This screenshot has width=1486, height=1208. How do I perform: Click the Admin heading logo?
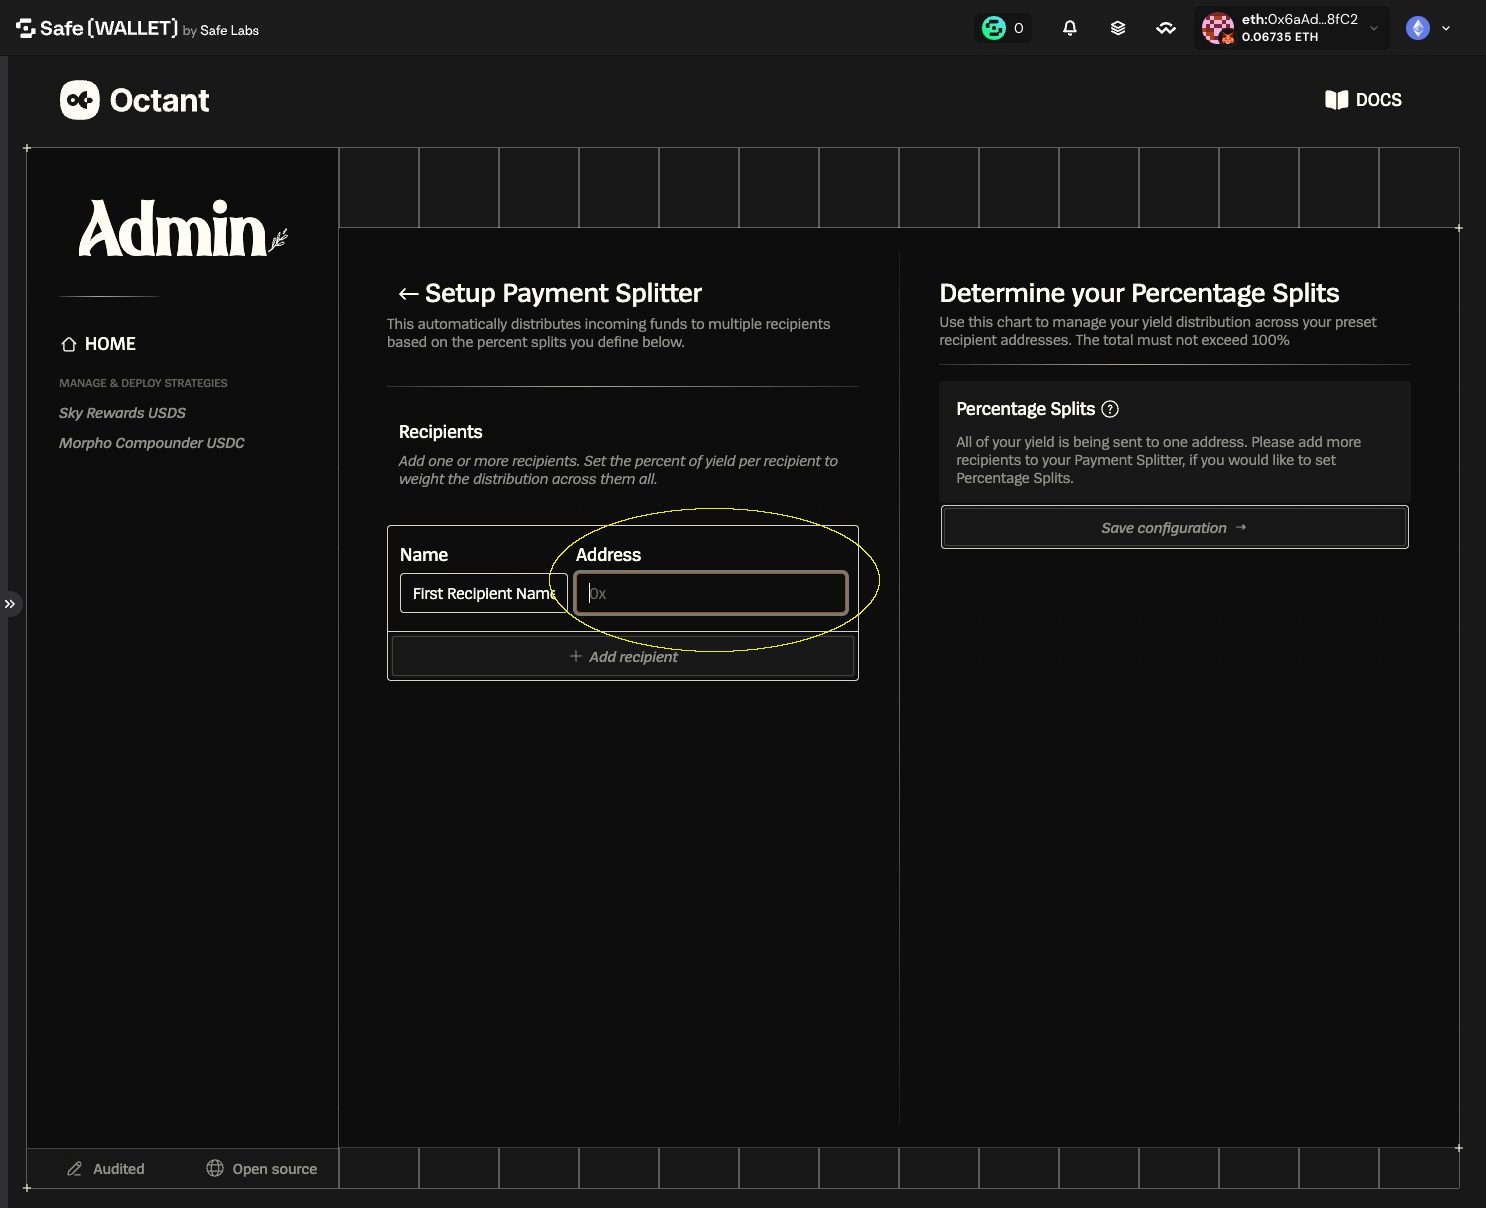[x=182, y=229]
